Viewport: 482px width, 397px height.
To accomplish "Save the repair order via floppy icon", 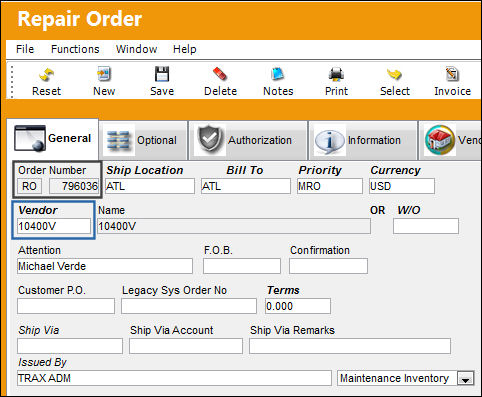I will click(162, 74).
